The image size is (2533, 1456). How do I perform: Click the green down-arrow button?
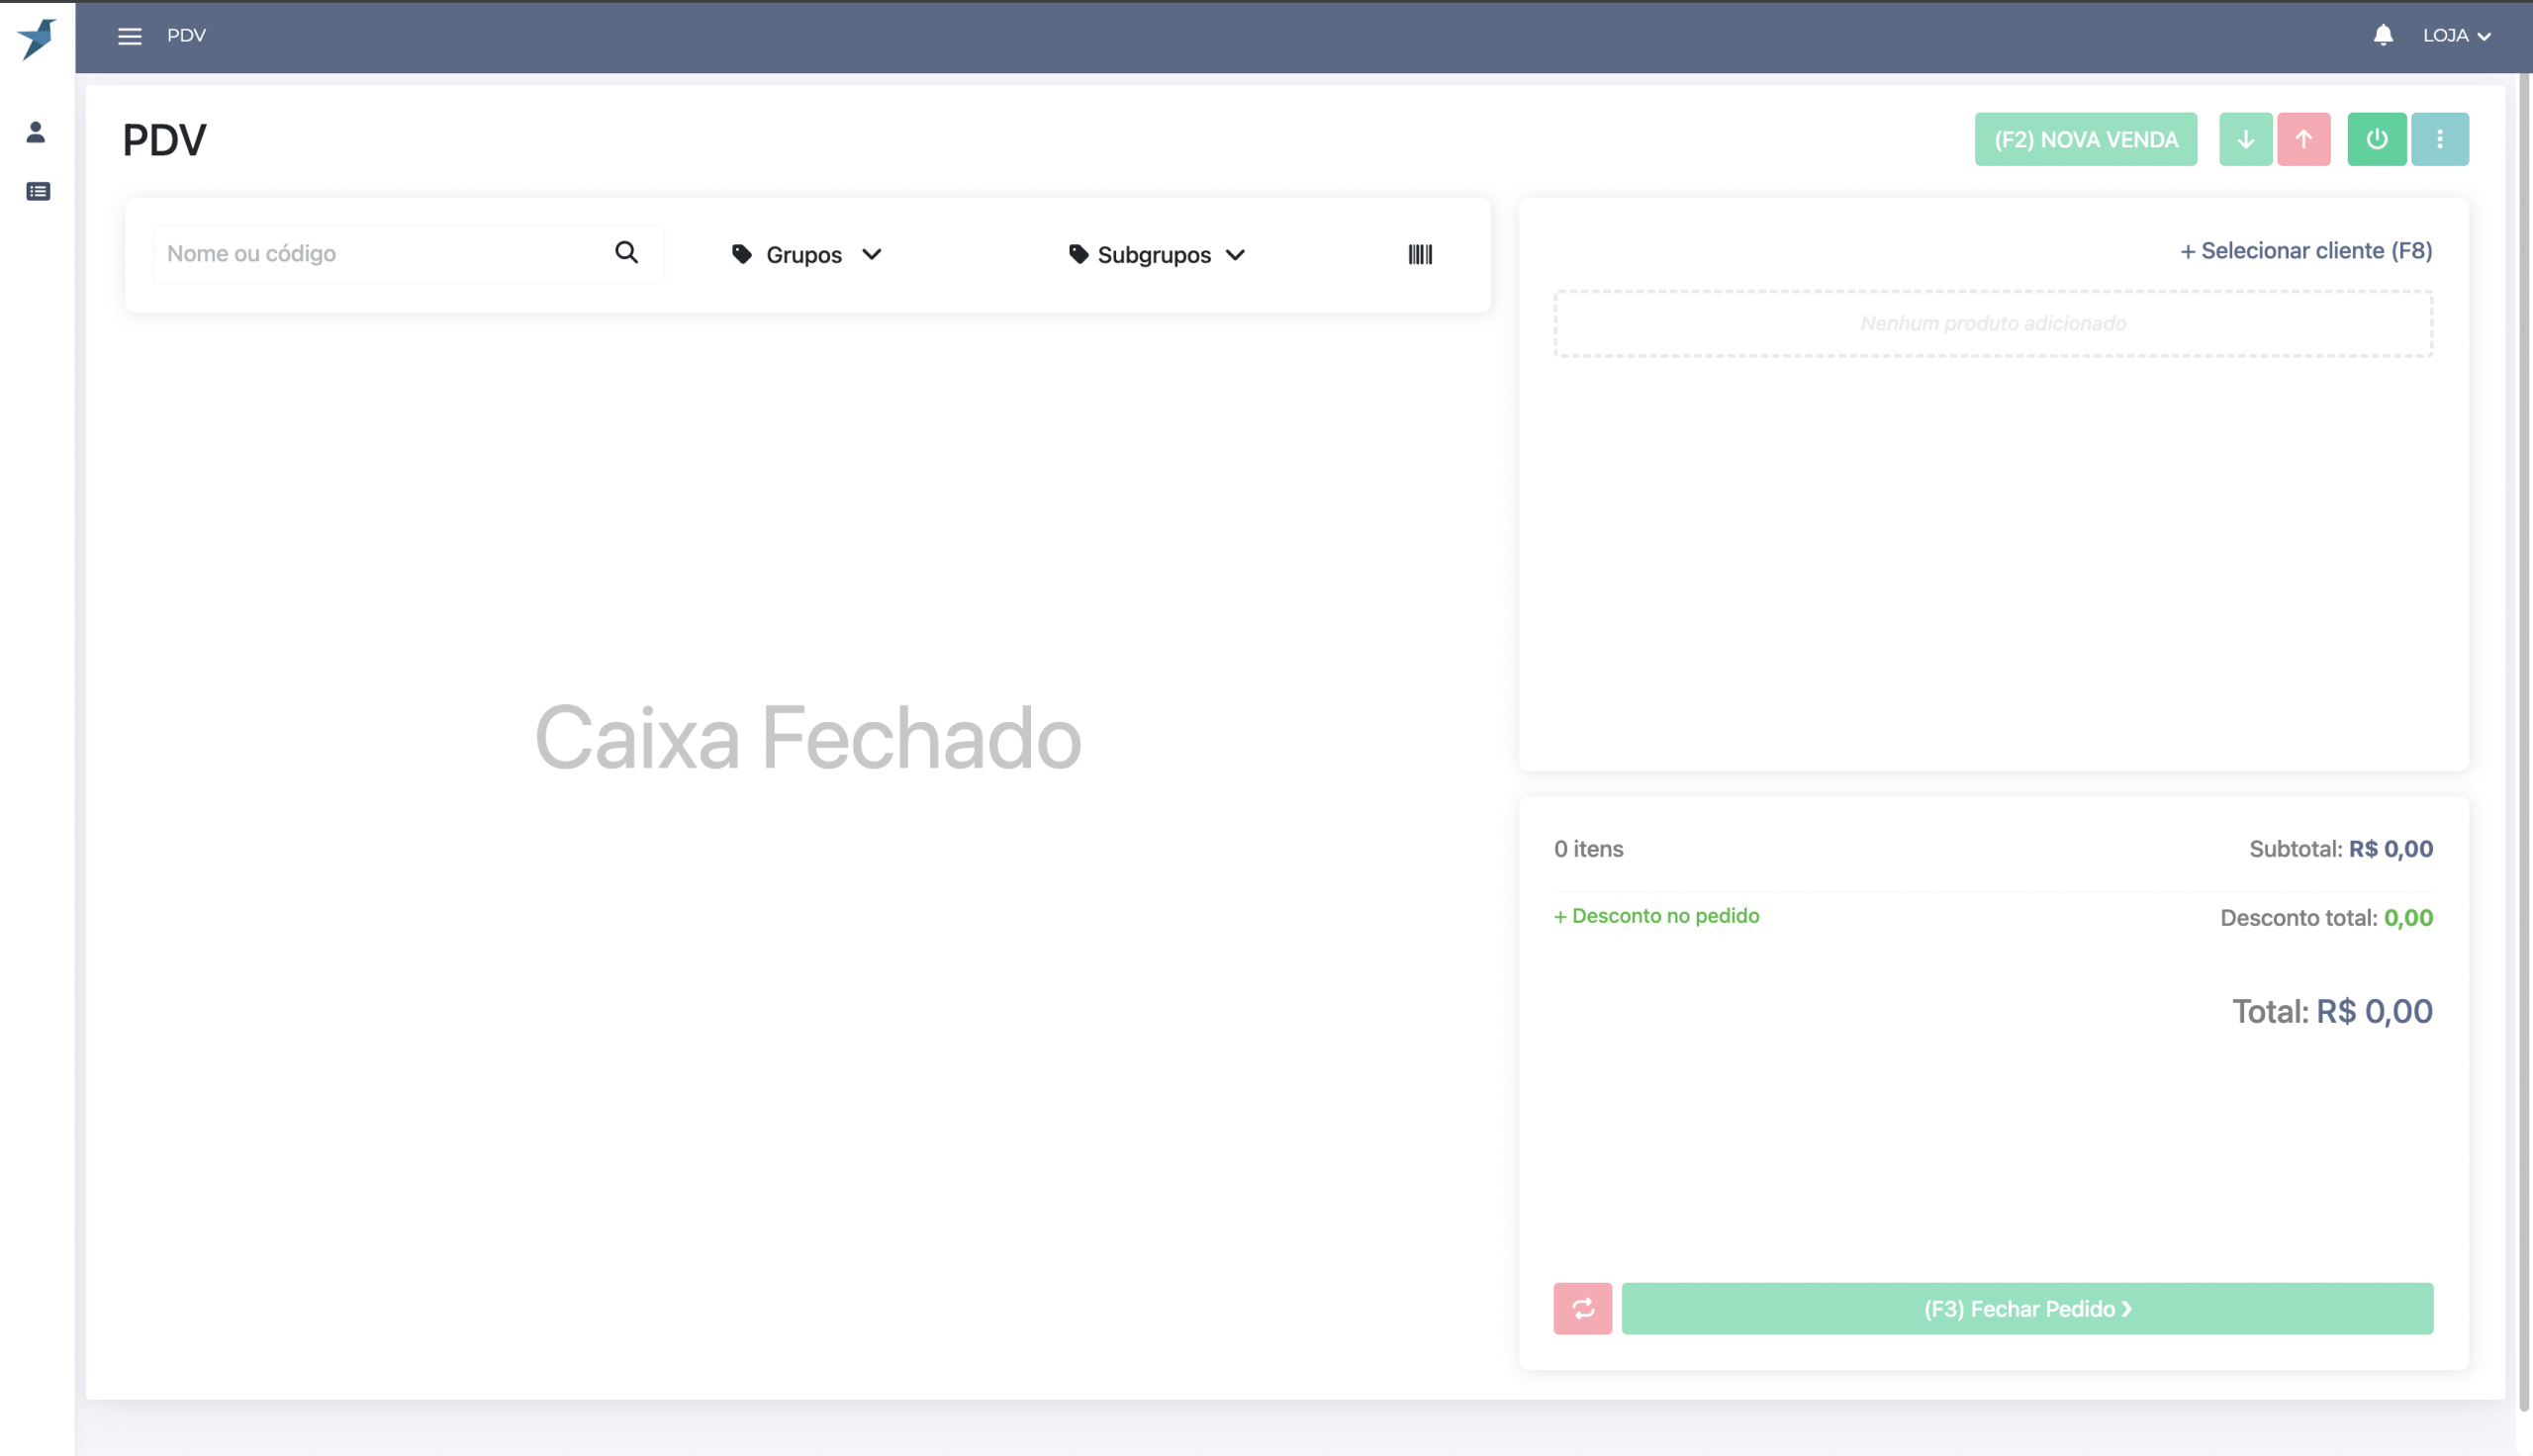[2245, 140]
